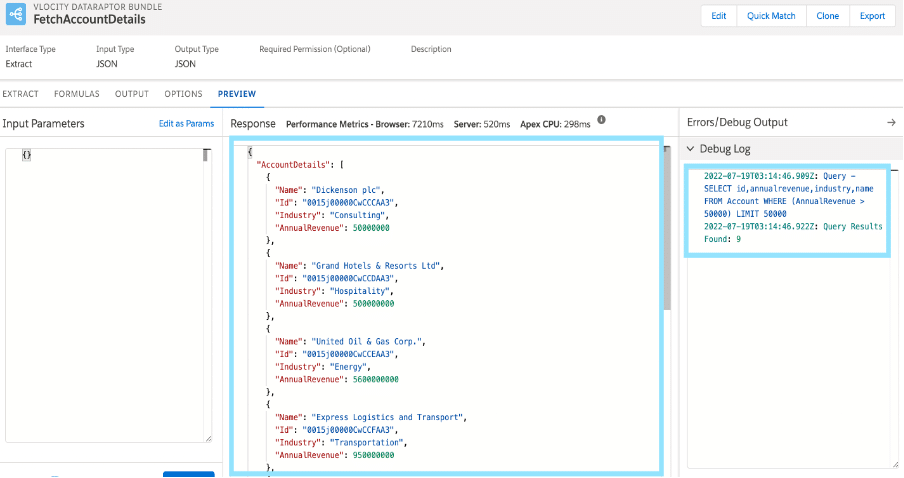Collapse the Debug Log section chevron
Viewport: 904px width, 478px height.
click(x=690, y=149)
